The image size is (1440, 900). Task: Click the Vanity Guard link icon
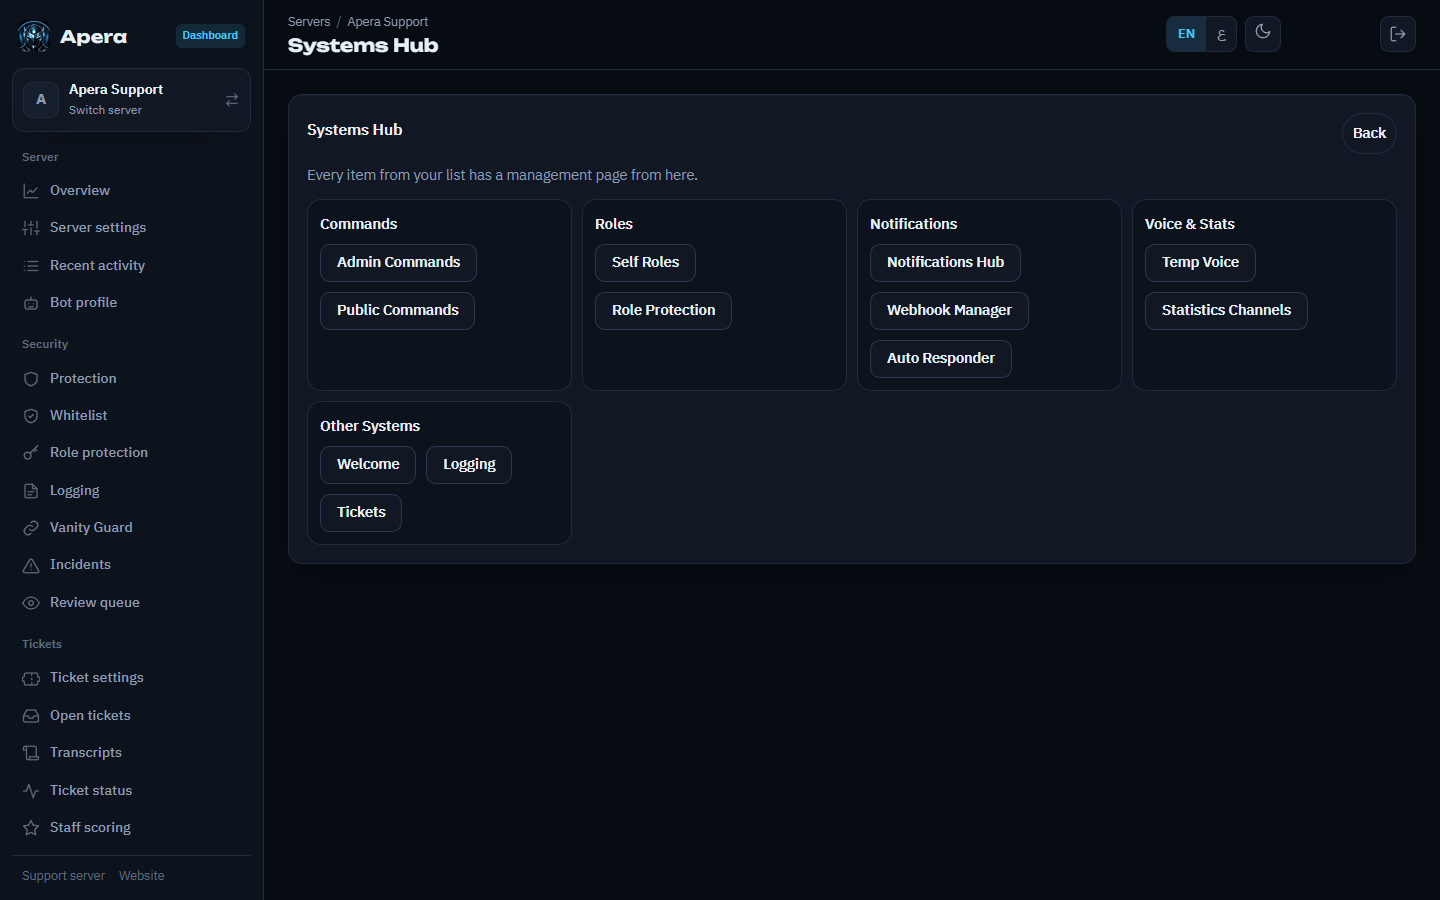click(x=31, y=528)
